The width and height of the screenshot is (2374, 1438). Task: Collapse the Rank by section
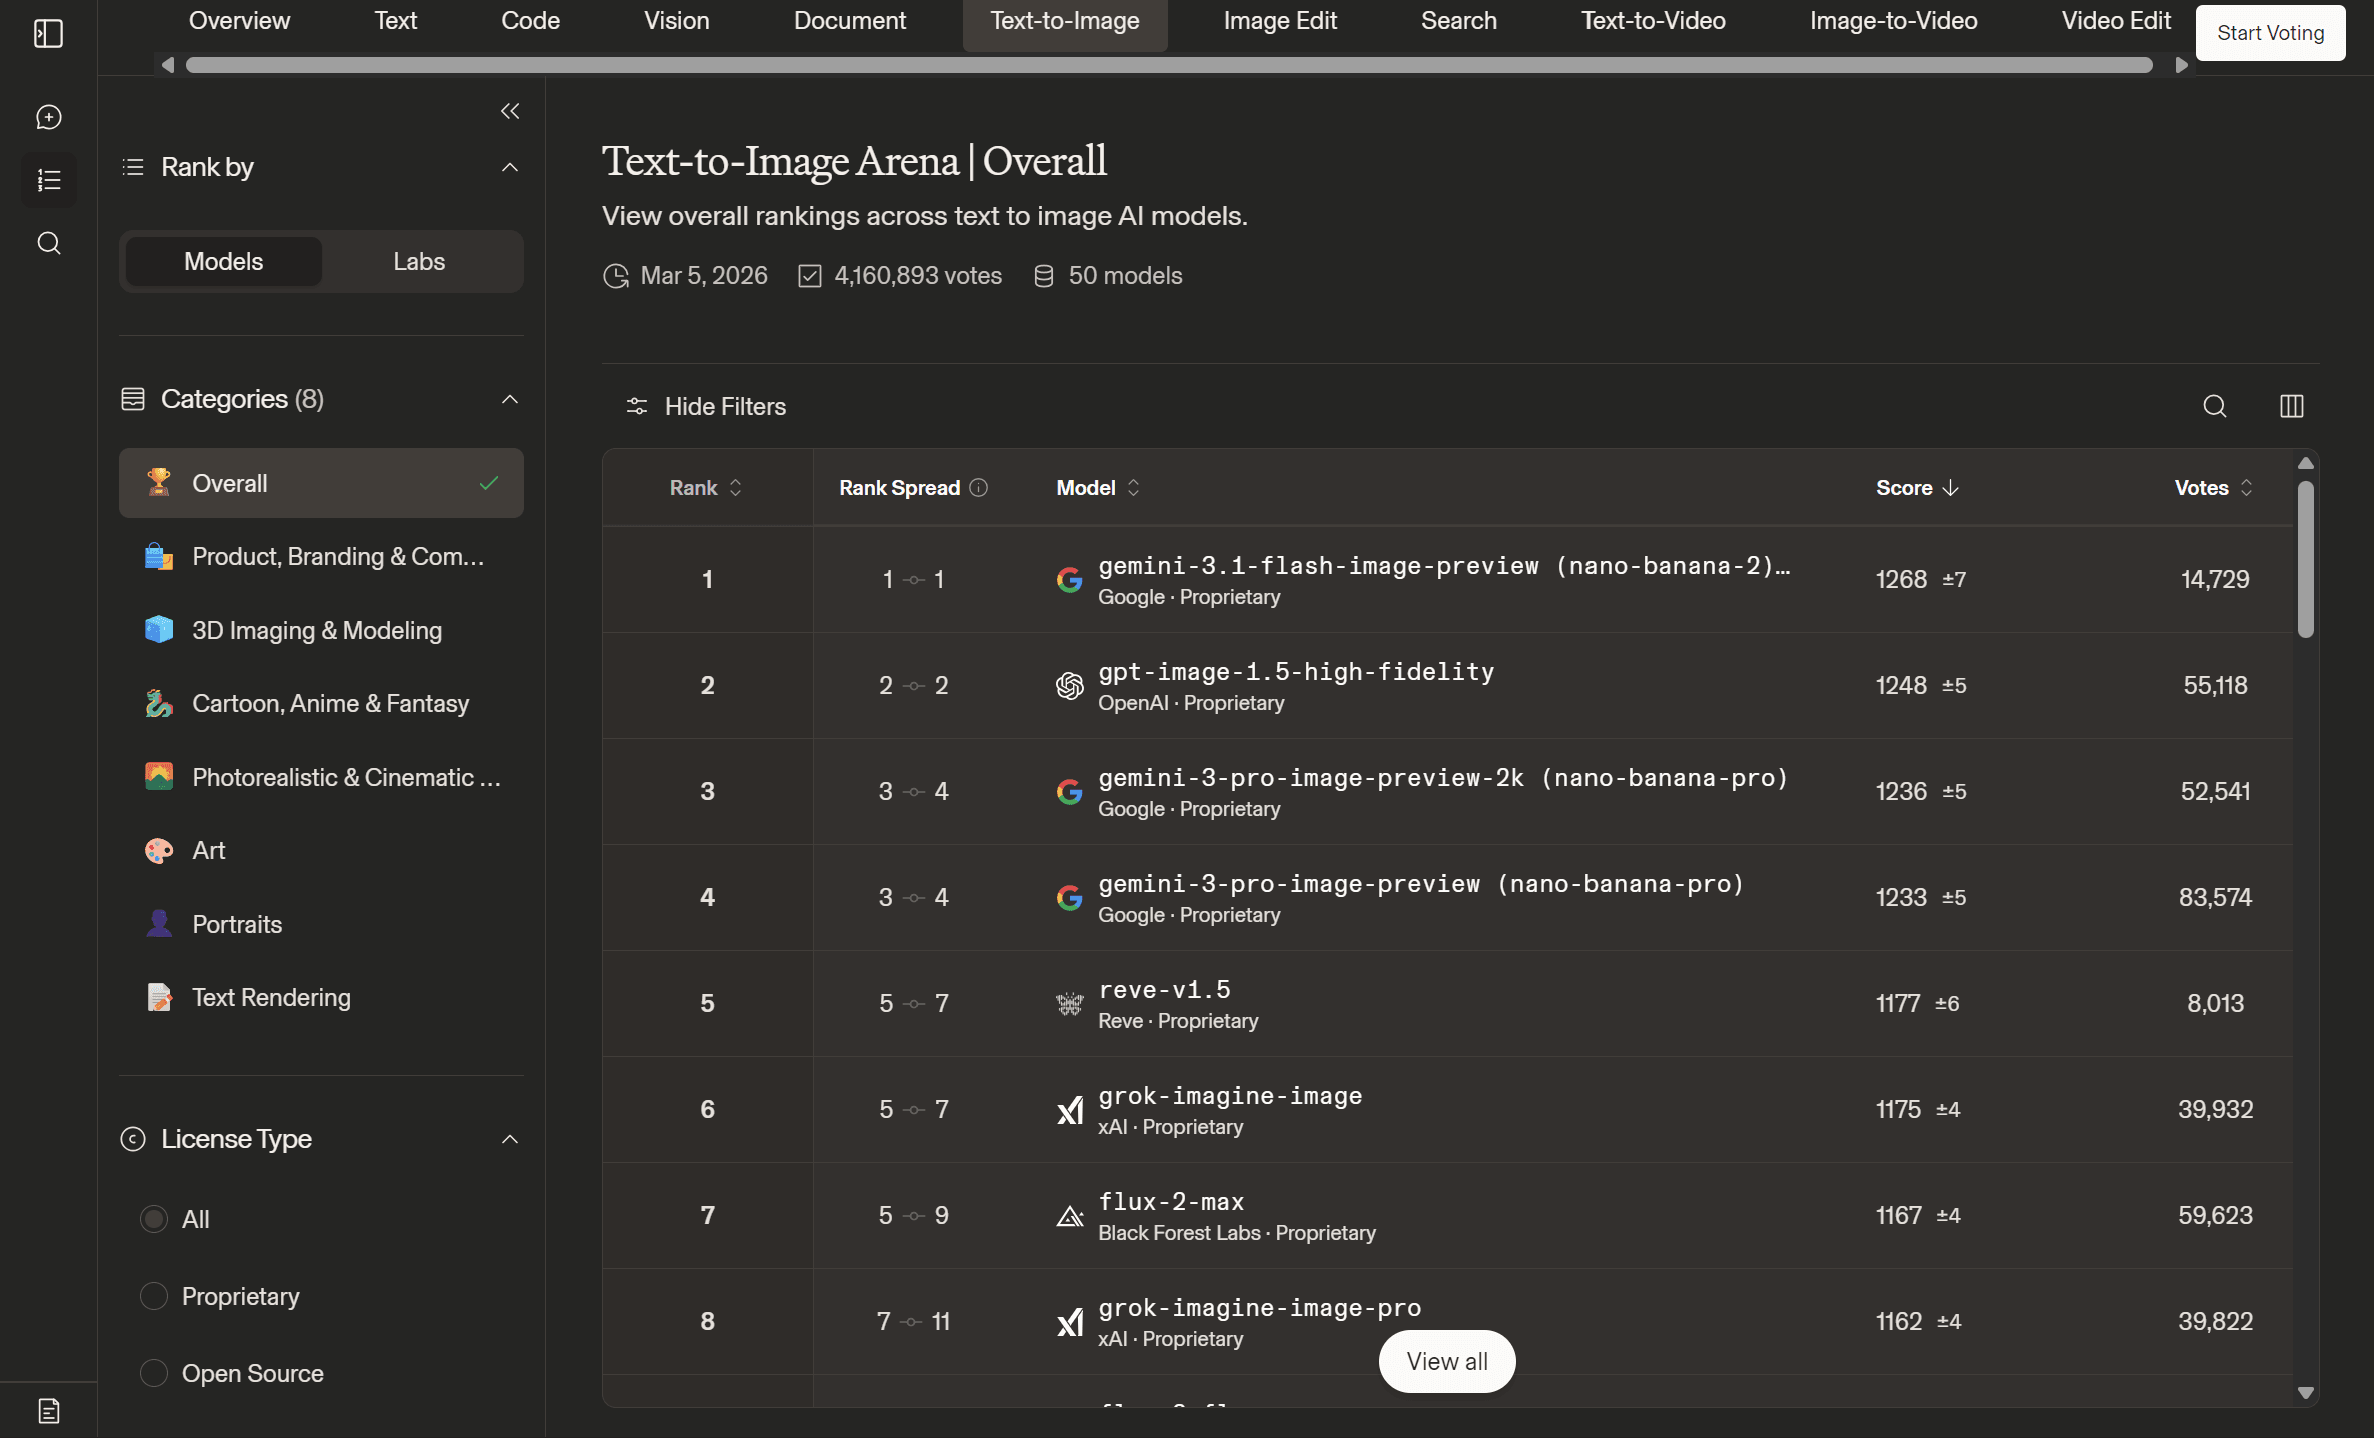click(510, 167)
